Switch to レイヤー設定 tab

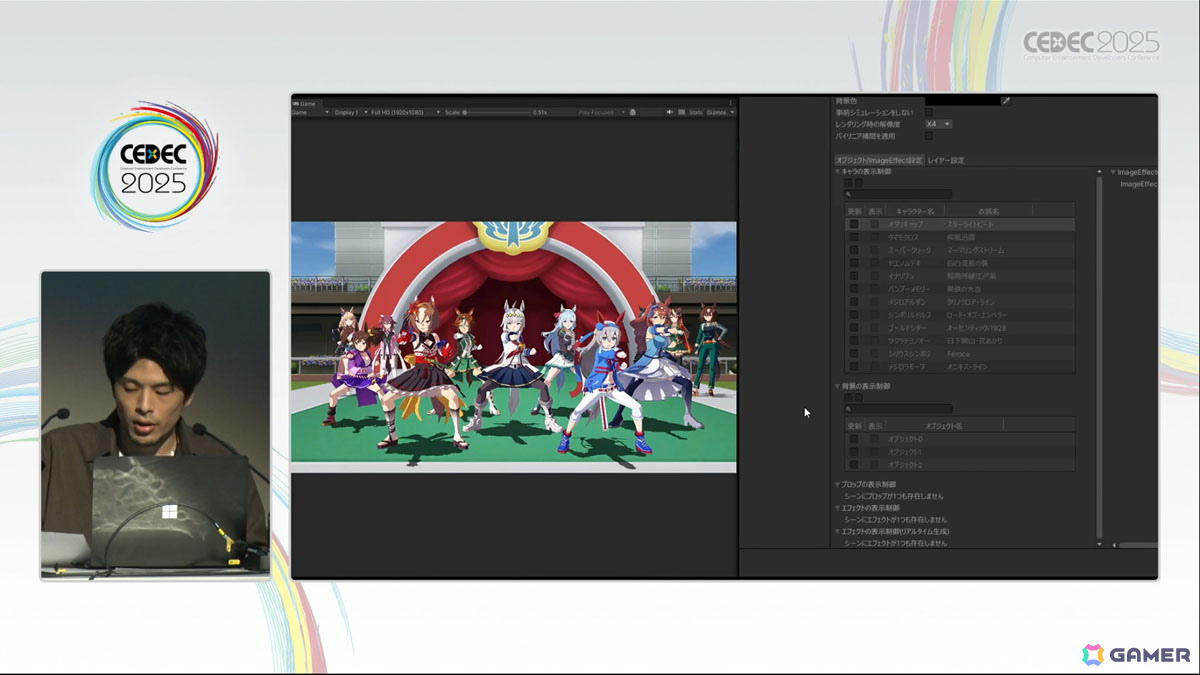pyautogui.click(x=946, y=160)
